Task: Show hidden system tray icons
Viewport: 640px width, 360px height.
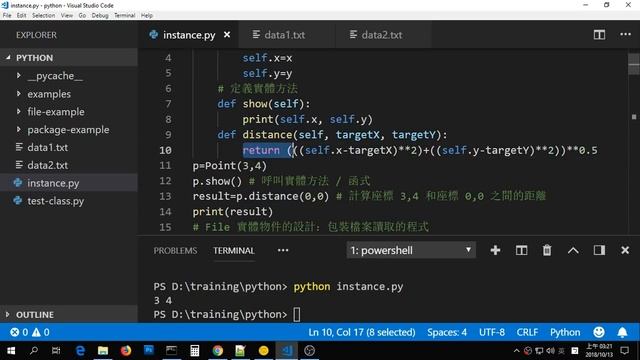Action: [516, 351]
